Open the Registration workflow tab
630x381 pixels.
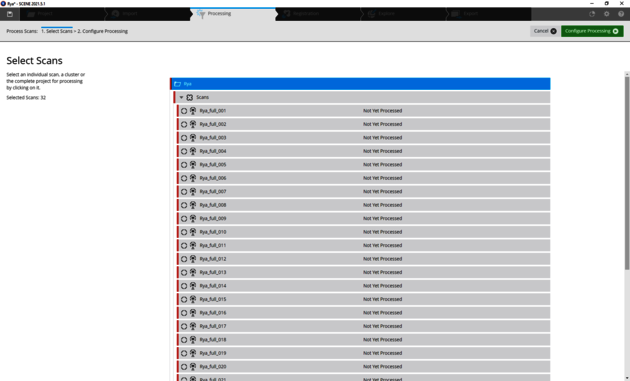point(318,14)
